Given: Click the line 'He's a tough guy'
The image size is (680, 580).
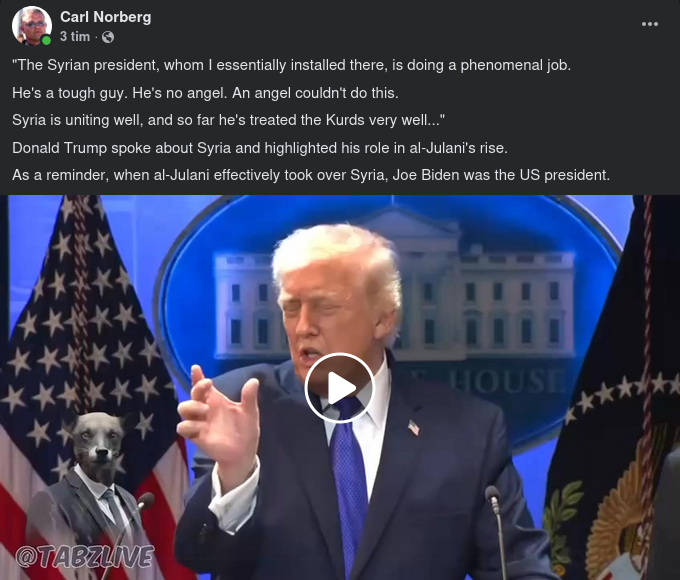Looking at the screenshot, I should point(205,93).
